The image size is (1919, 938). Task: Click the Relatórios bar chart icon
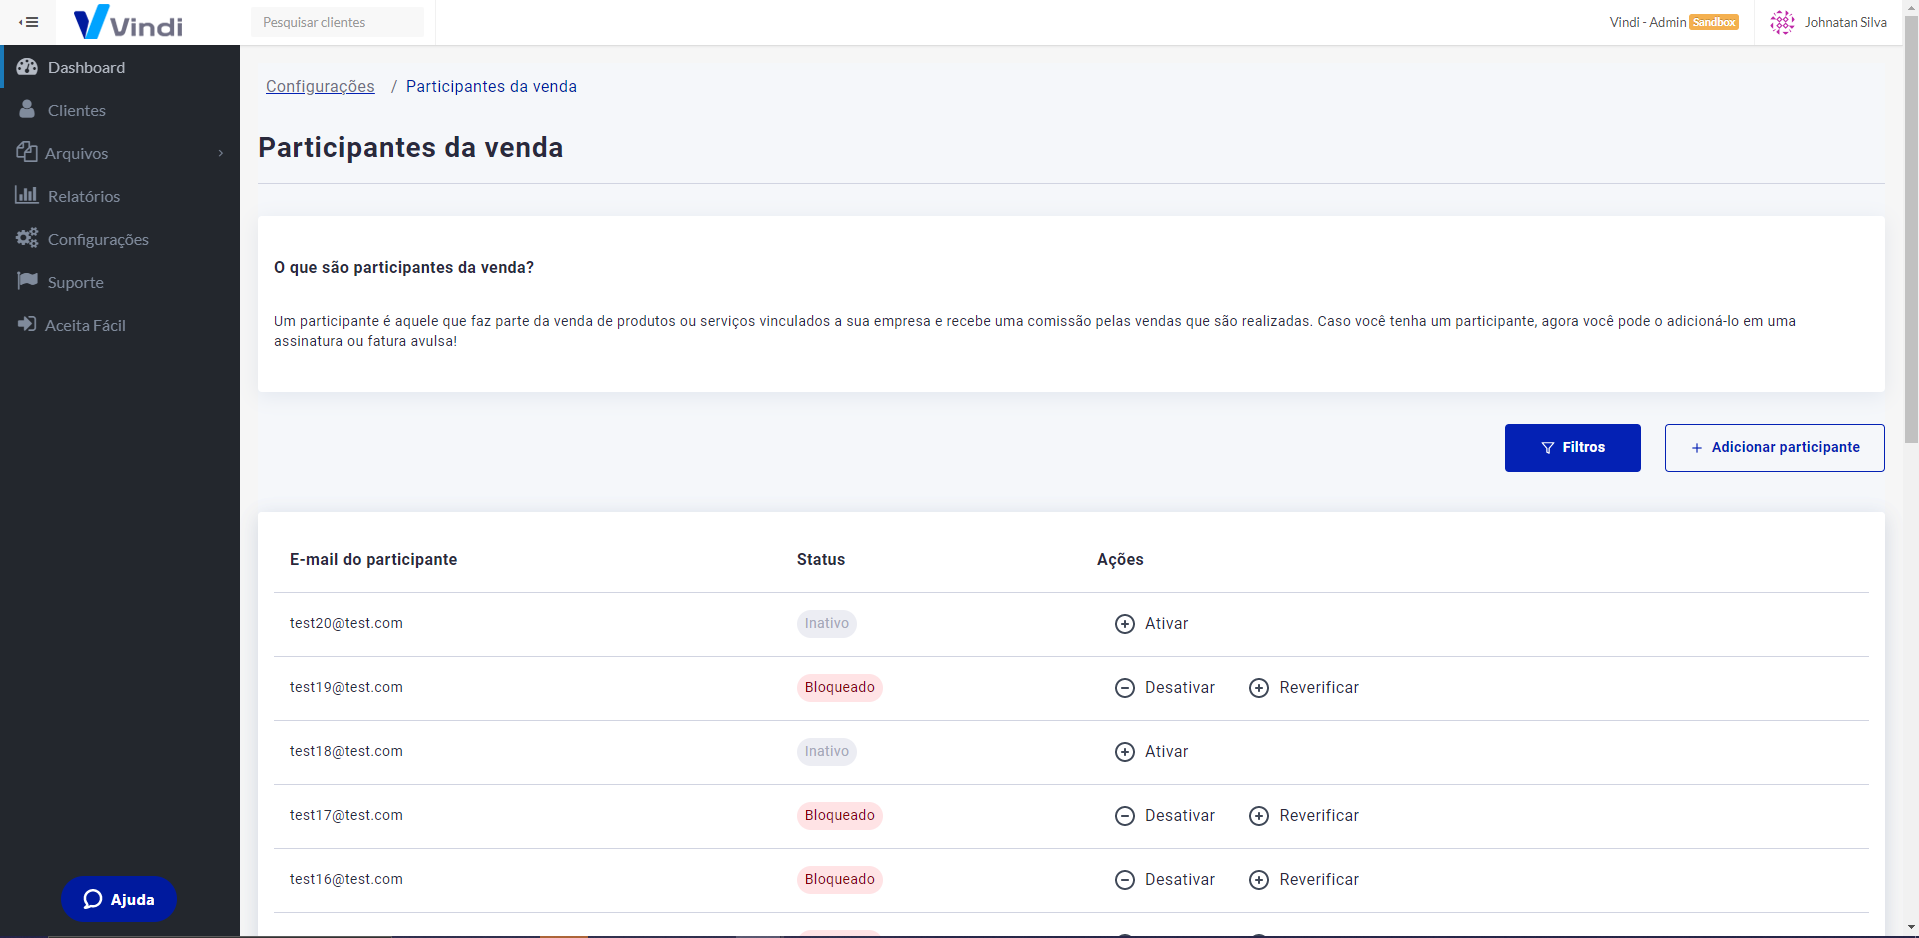(x=27, y=195)
